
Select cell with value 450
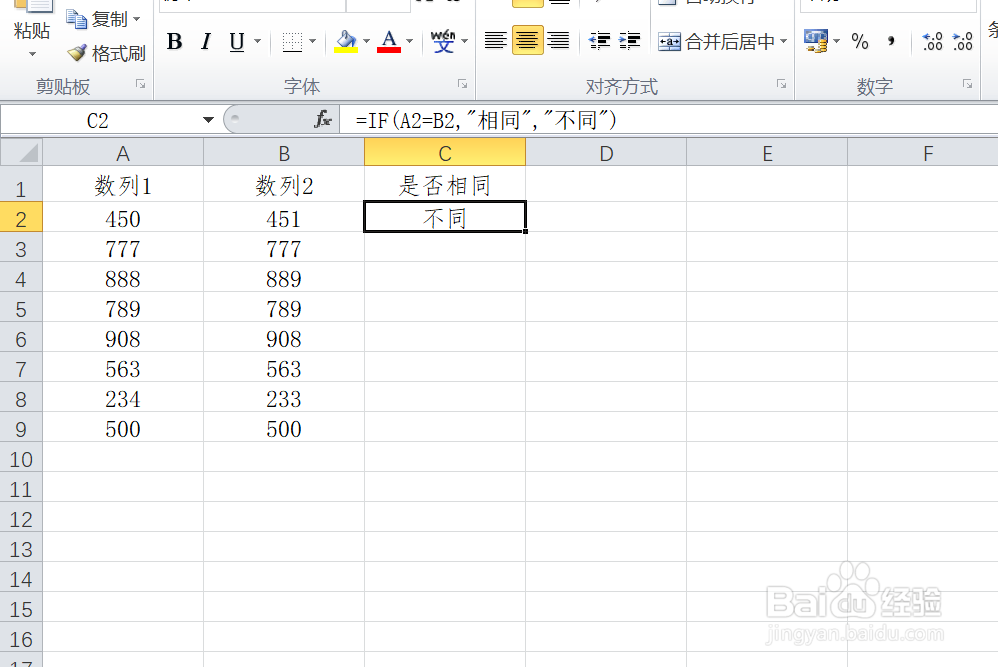tap(123, 218)
